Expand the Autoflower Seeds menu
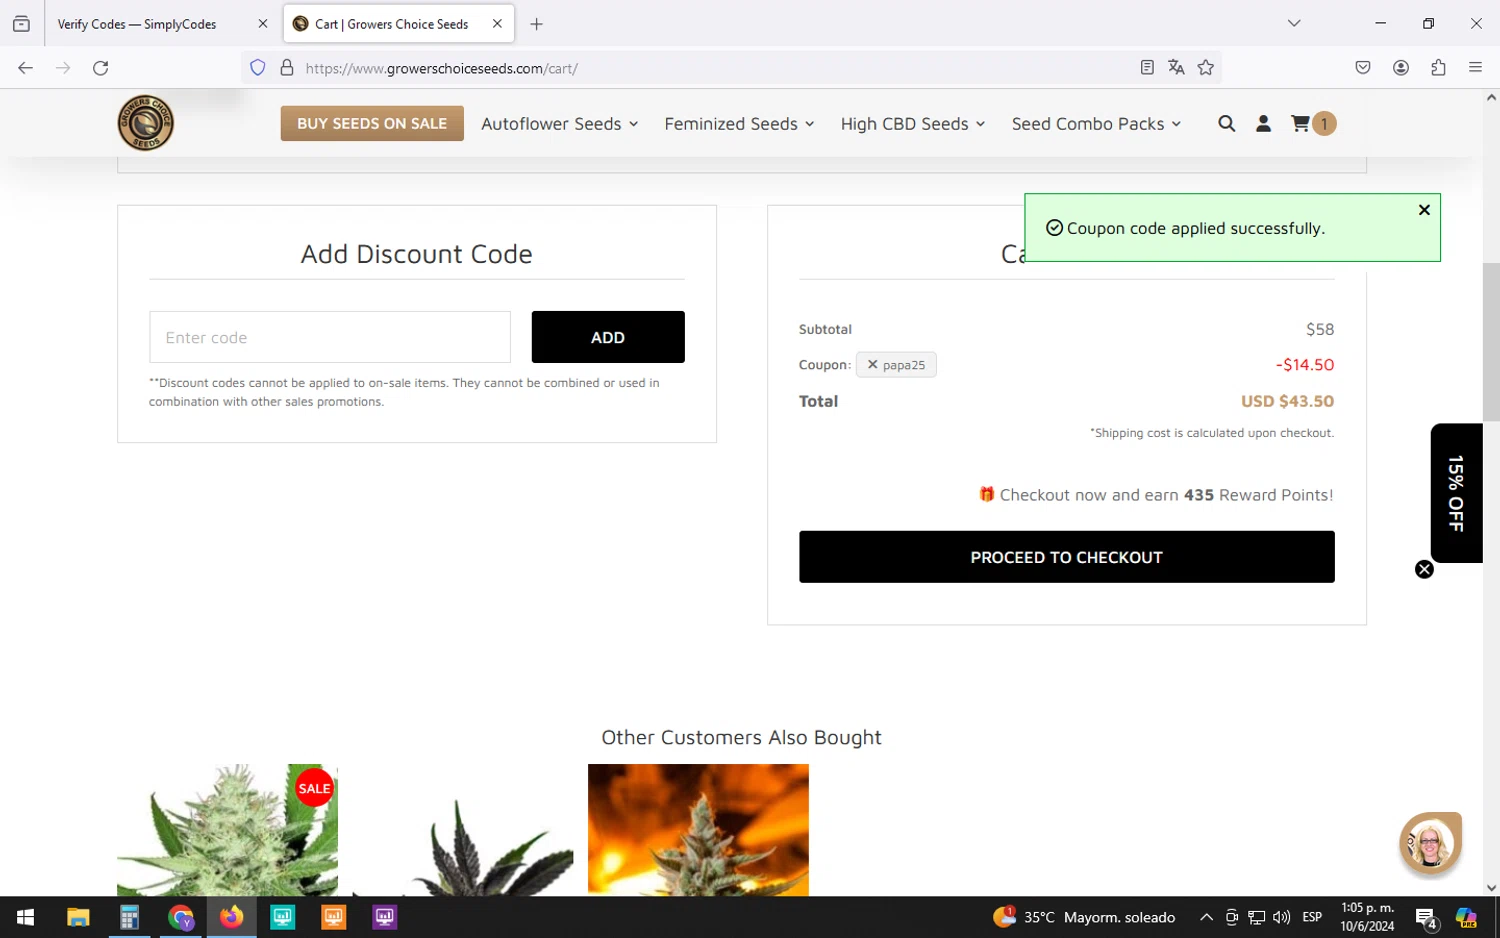 (559, 124)
